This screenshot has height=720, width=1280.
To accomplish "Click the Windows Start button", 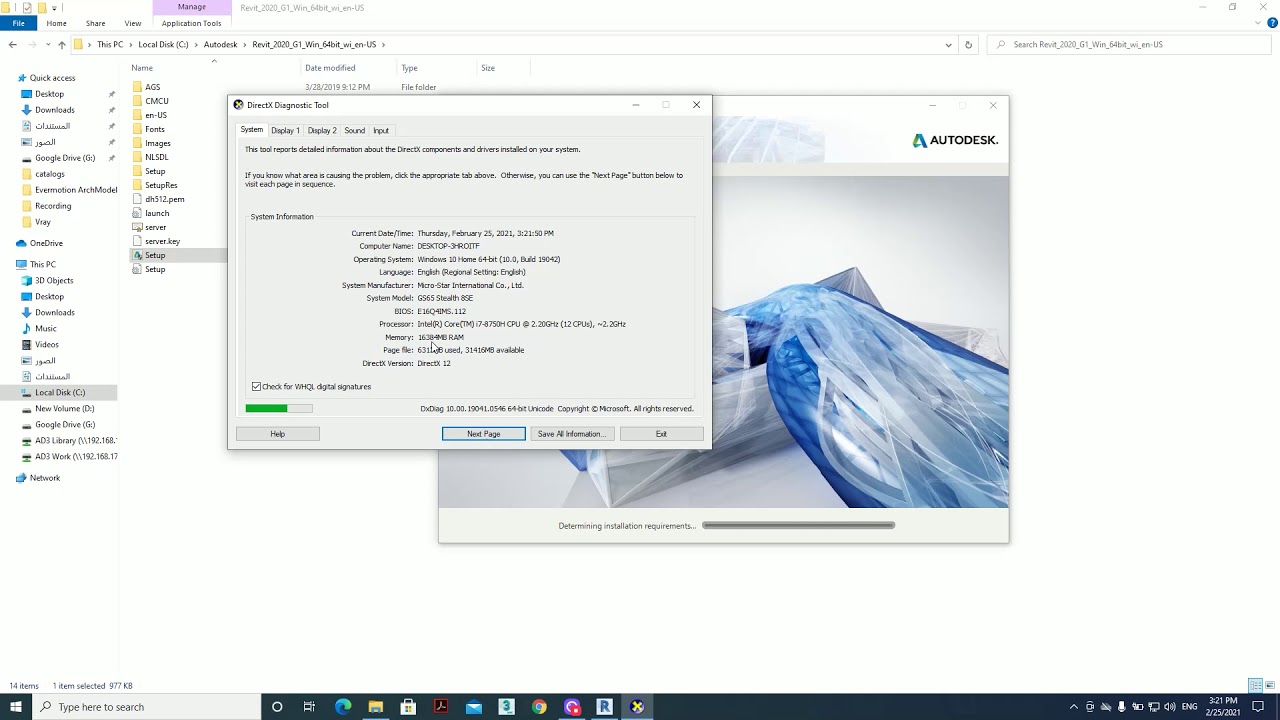I will [16, 707].
